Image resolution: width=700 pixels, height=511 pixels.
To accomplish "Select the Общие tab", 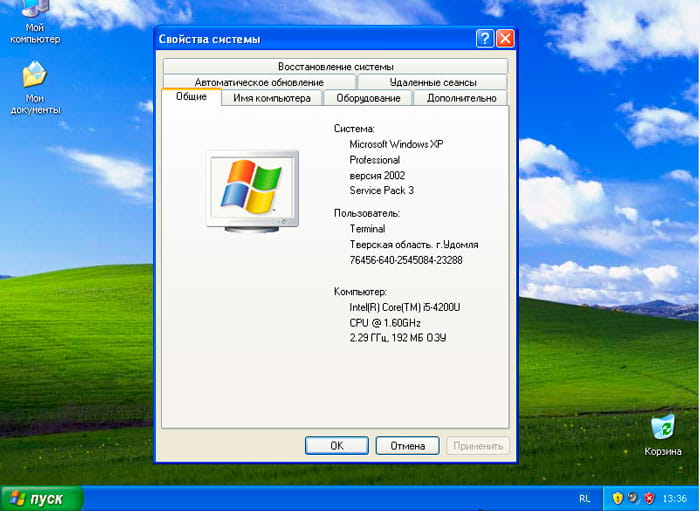I will click(x=191, y=96).
